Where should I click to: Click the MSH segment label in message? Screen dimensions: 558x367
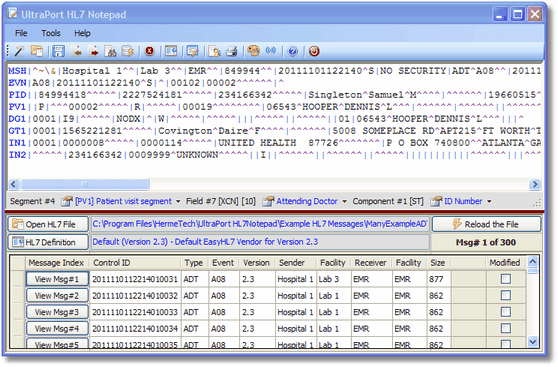click(17, 70)
